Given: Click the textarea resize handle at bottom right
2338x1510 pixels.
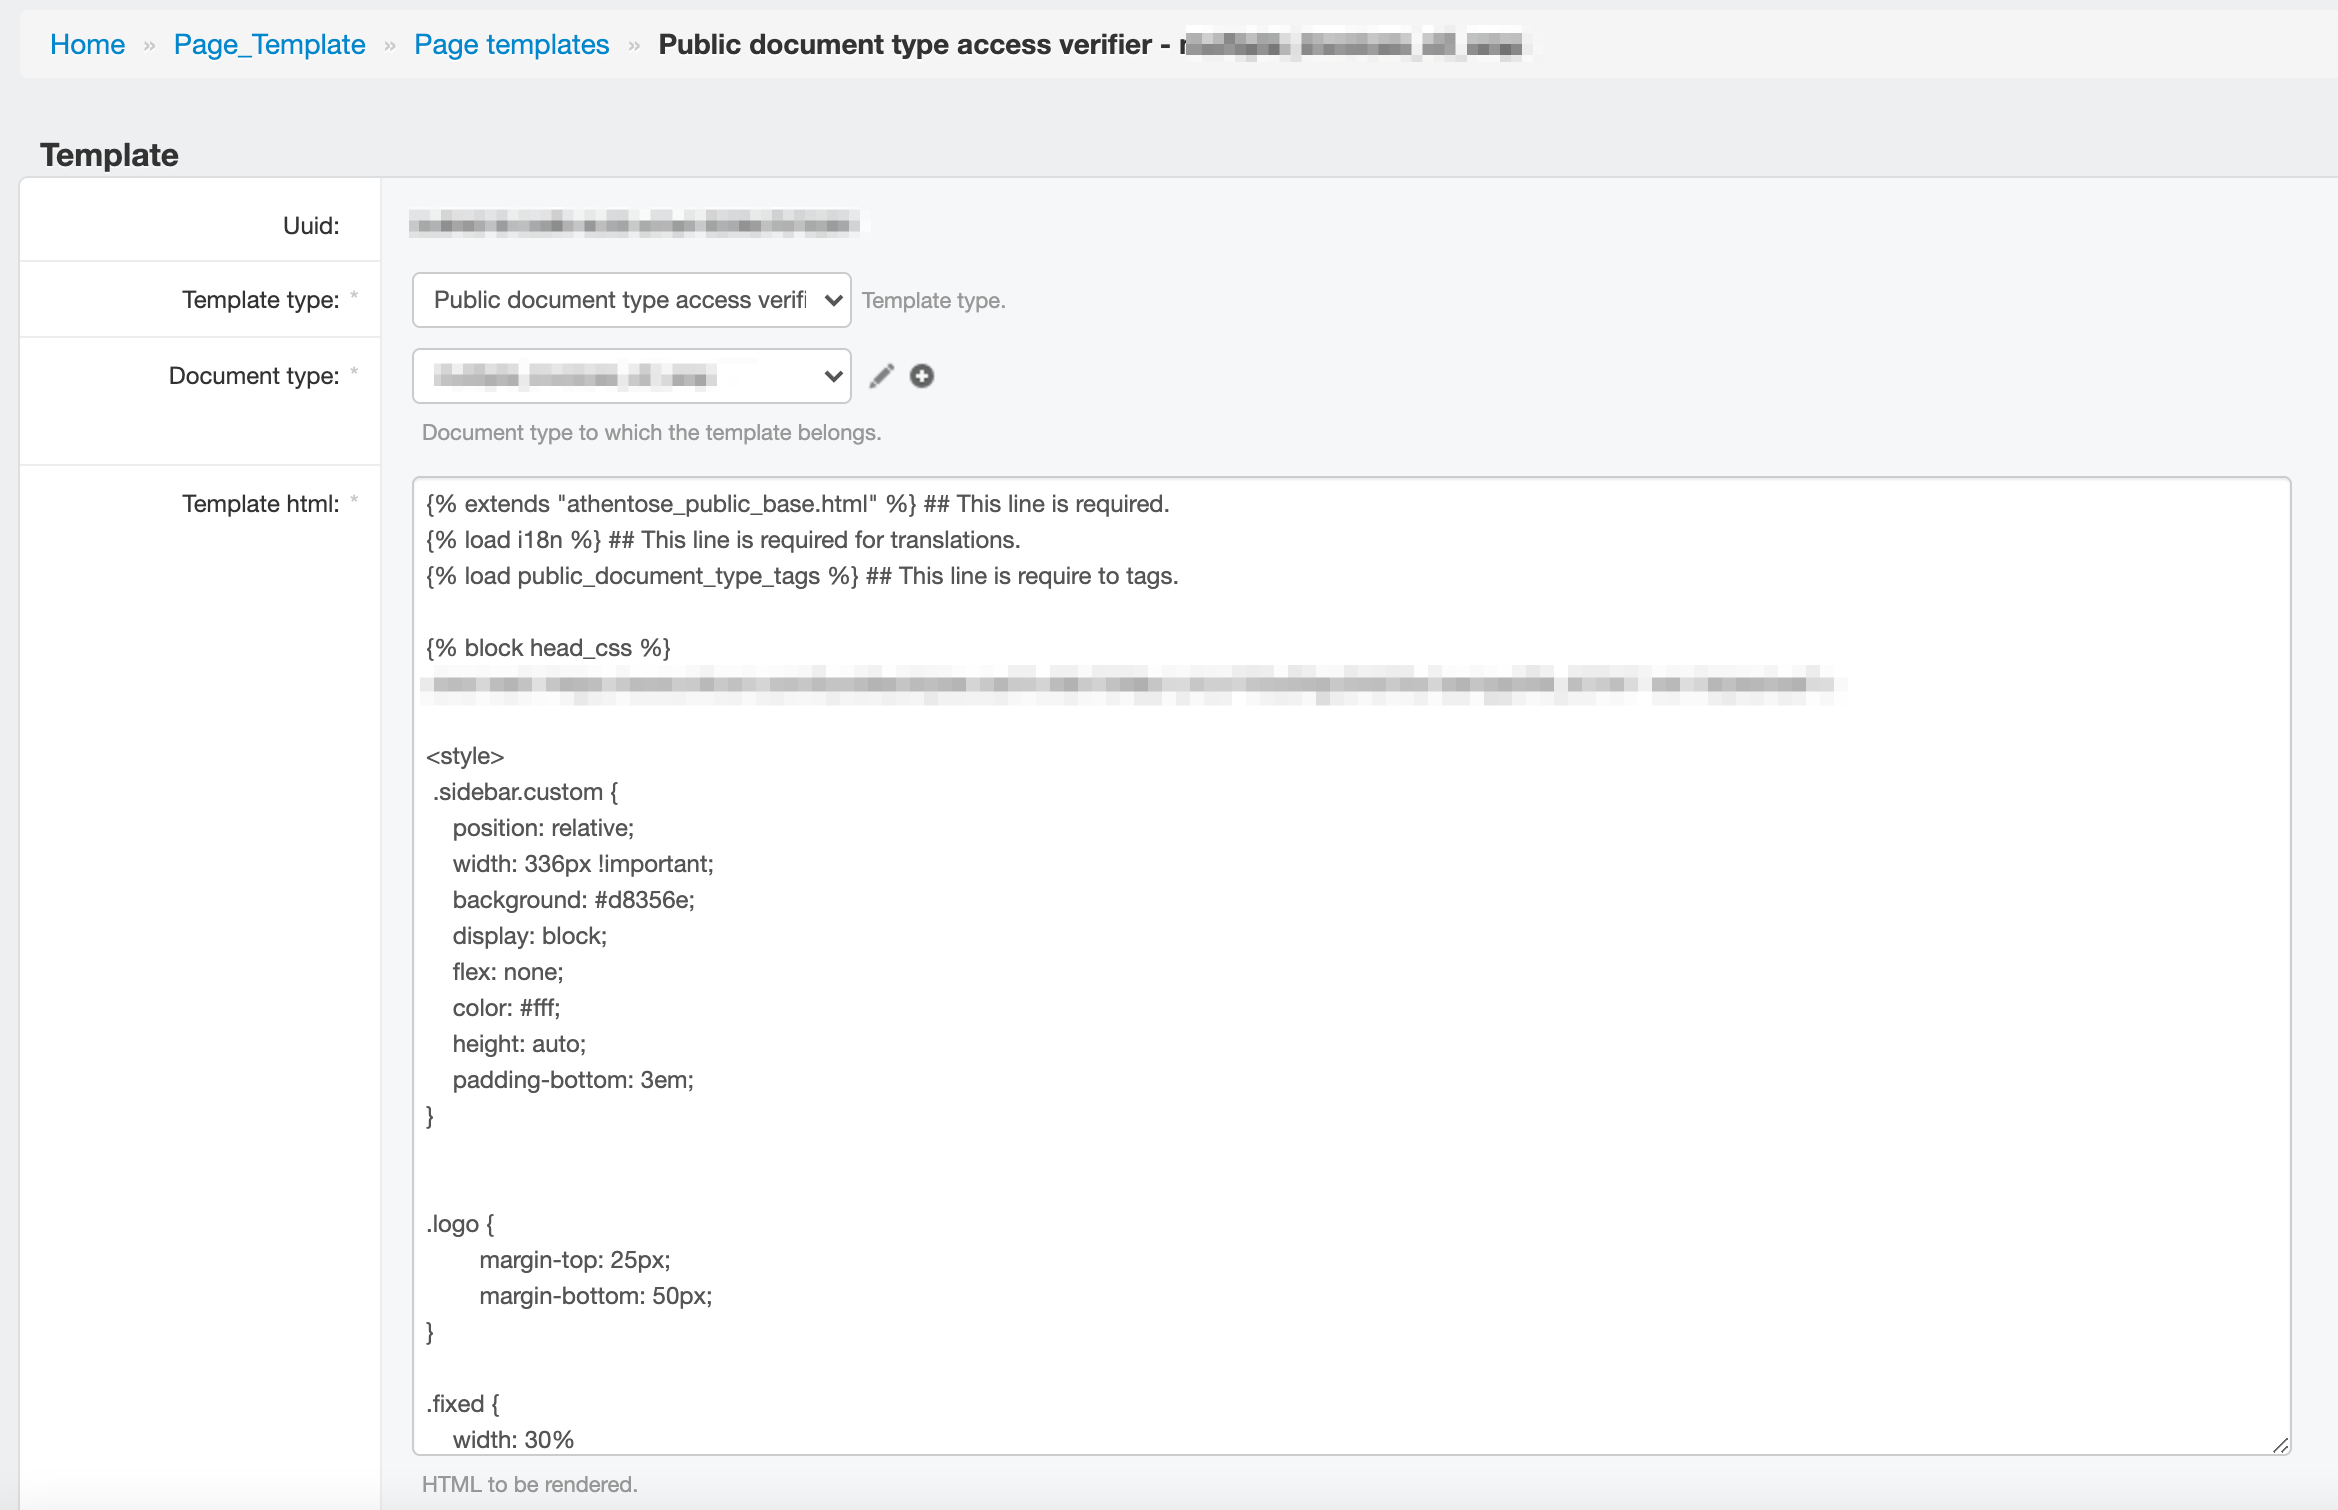Looking at the screenshot, I should (x=2281, y=1443).
